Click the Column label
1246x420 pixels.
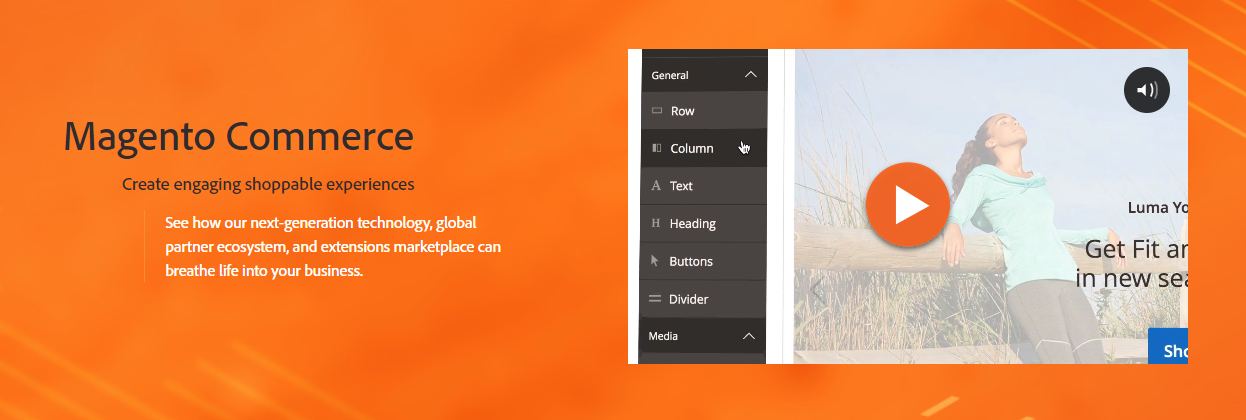point(692,148)
